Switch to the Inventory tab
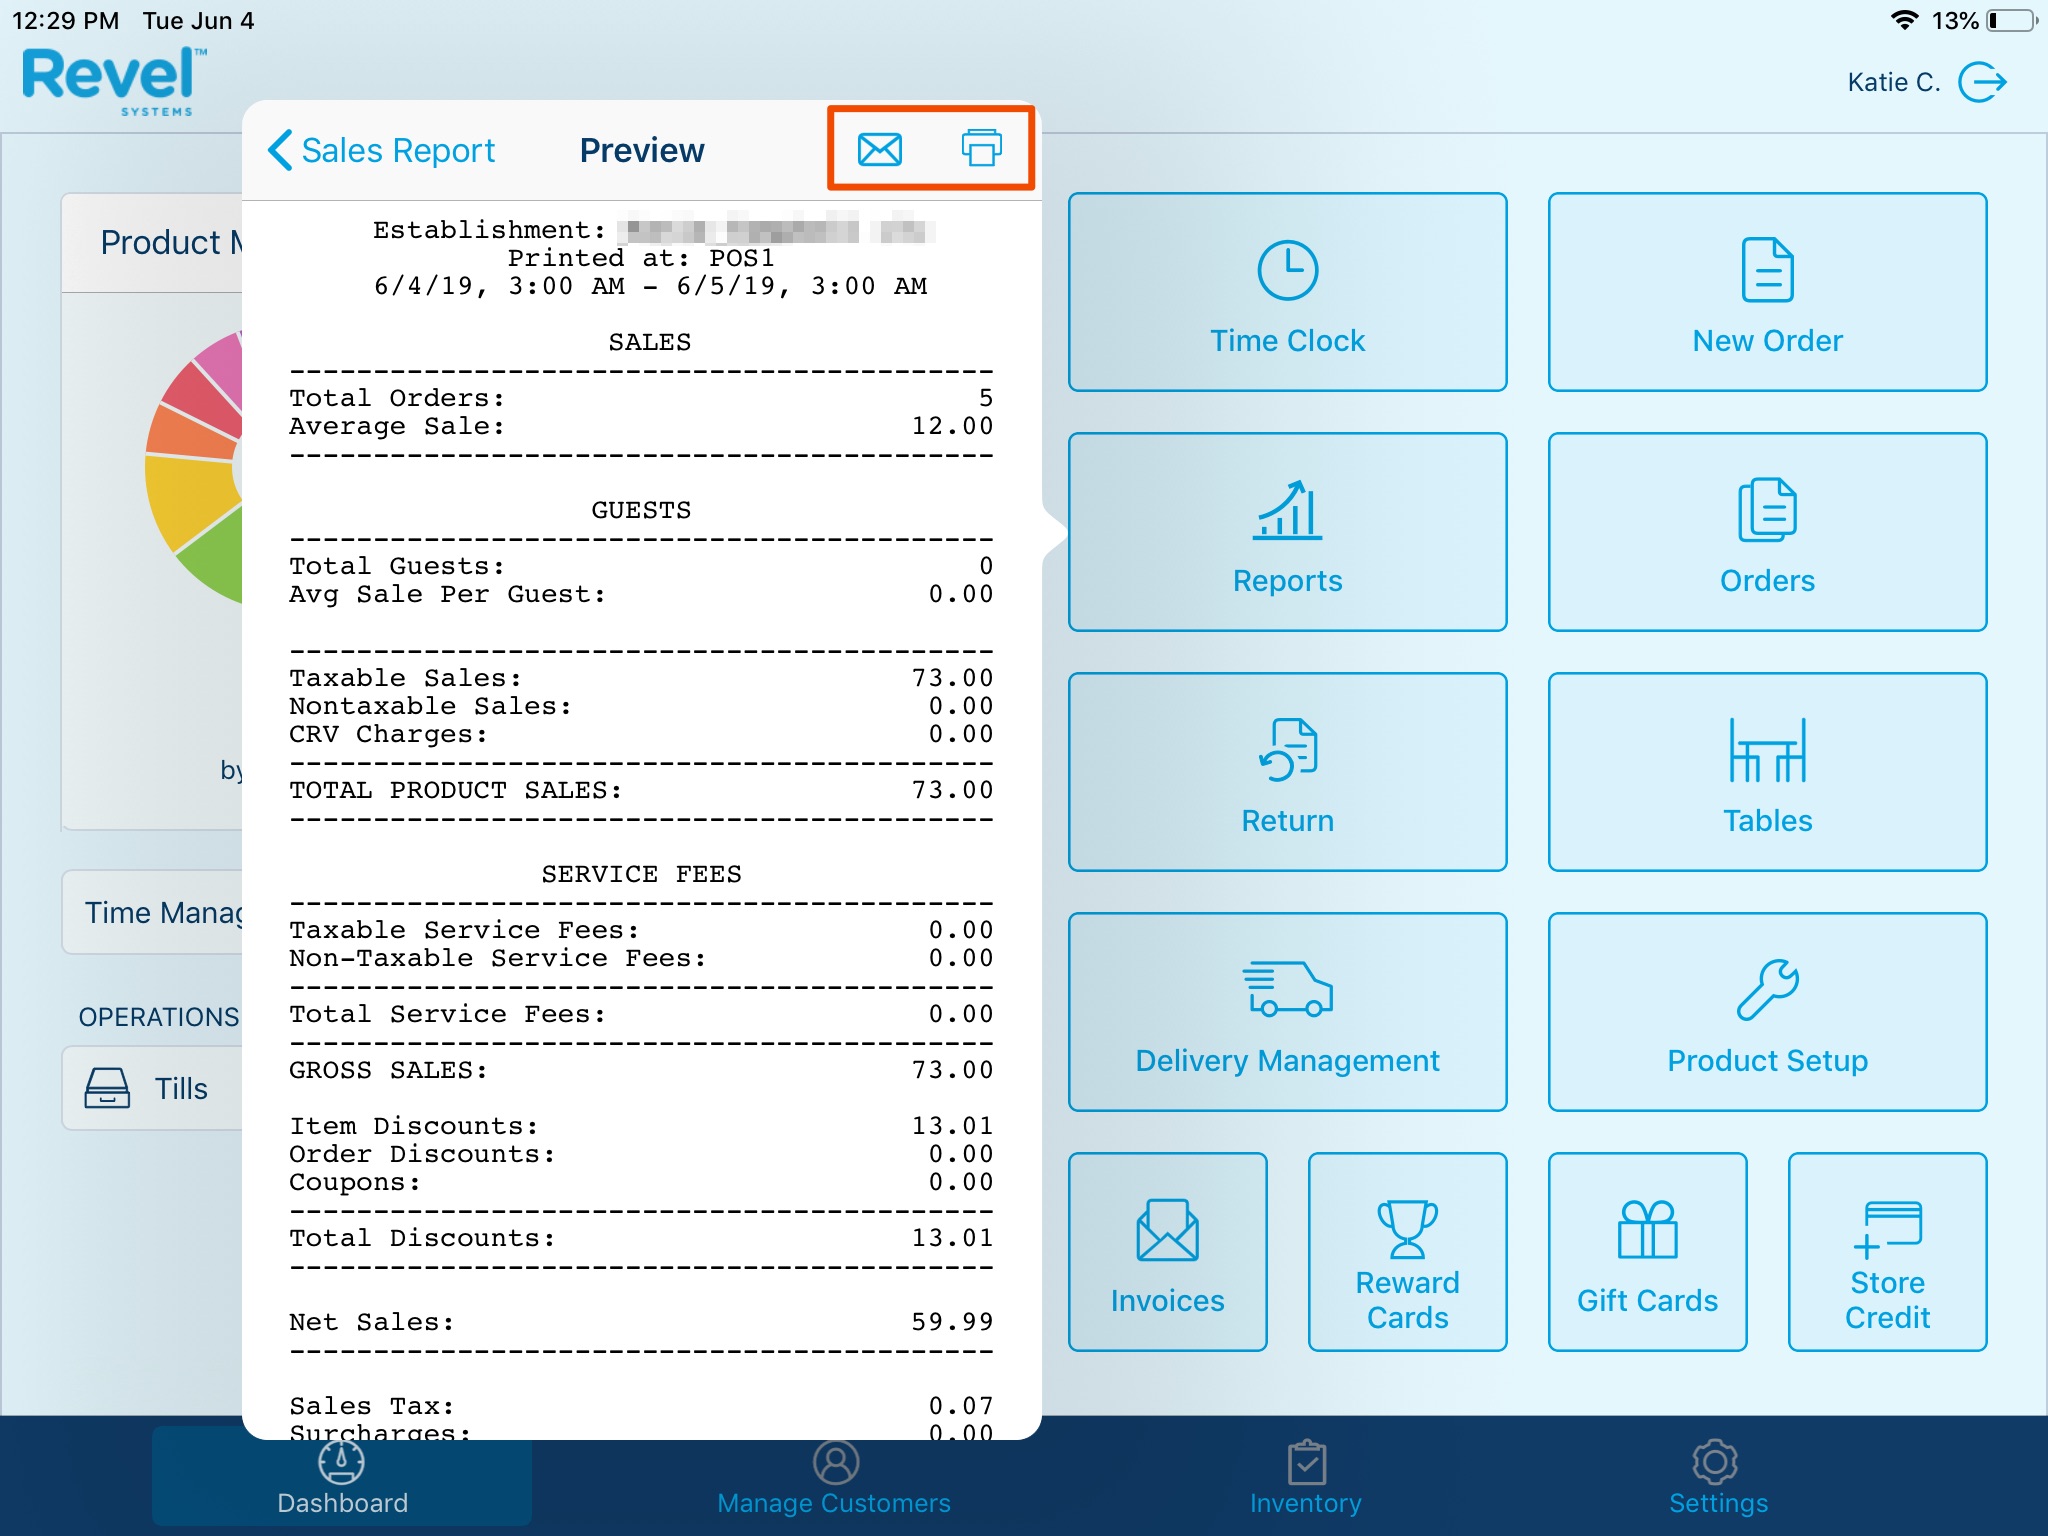This screenshot has width=2048, height=1536. click(1306, 1478)
